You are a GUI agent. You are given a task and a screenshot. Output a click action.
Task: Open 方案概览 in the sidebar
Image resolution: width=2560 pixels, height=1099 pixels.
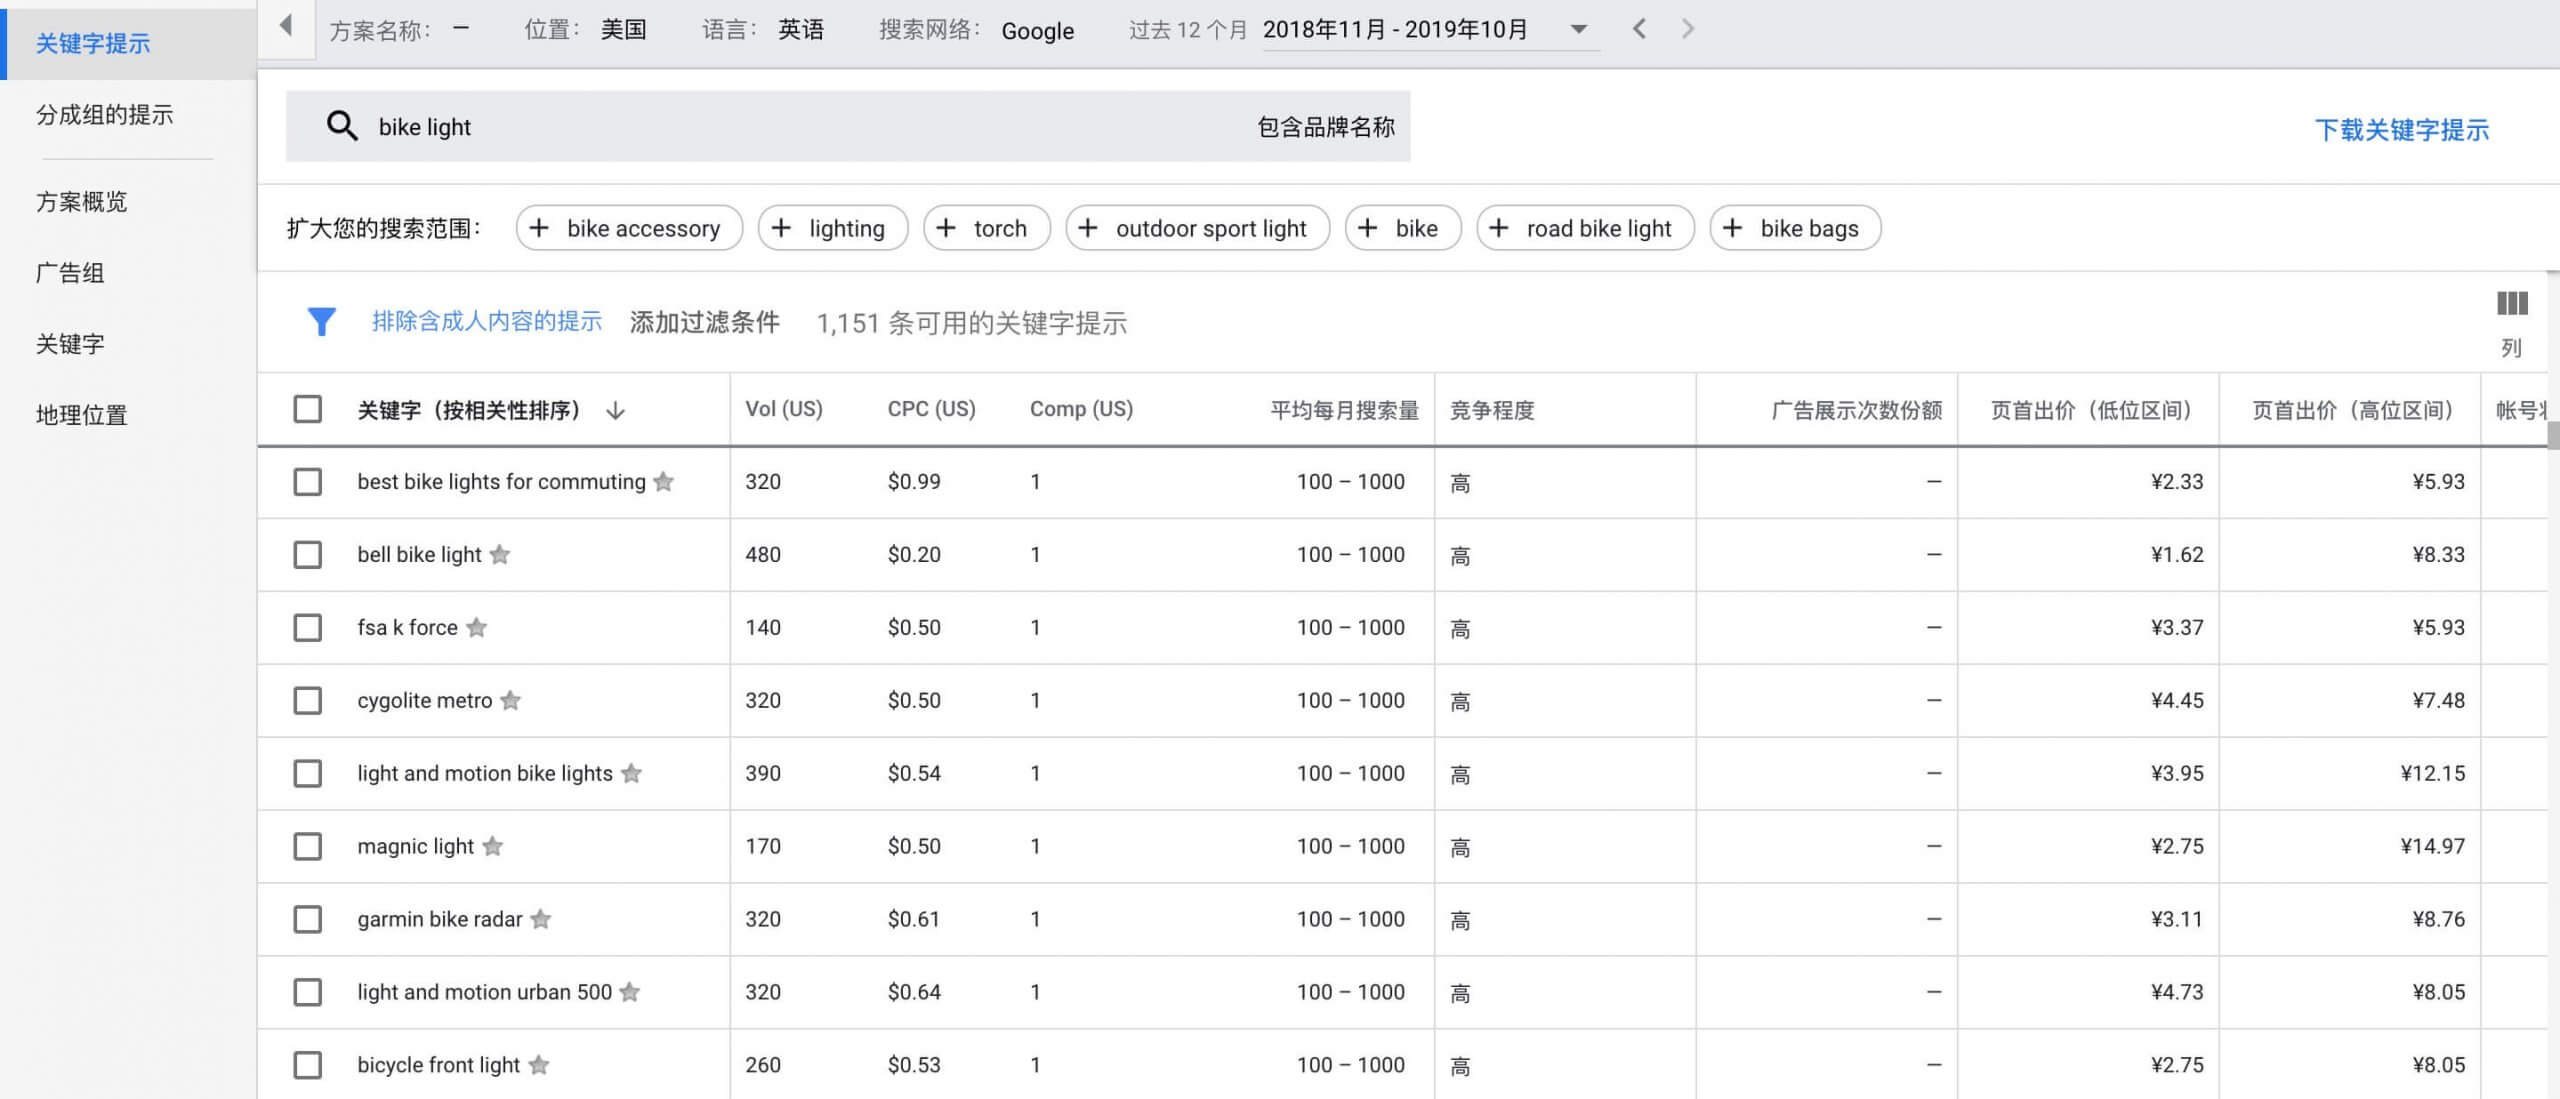point(82,201)
